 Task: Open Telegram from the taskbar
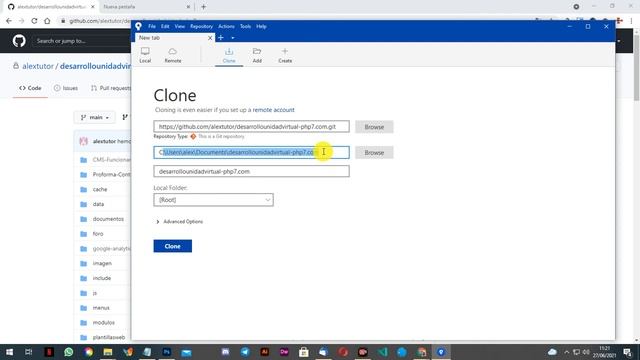click(x=245, y=352)
